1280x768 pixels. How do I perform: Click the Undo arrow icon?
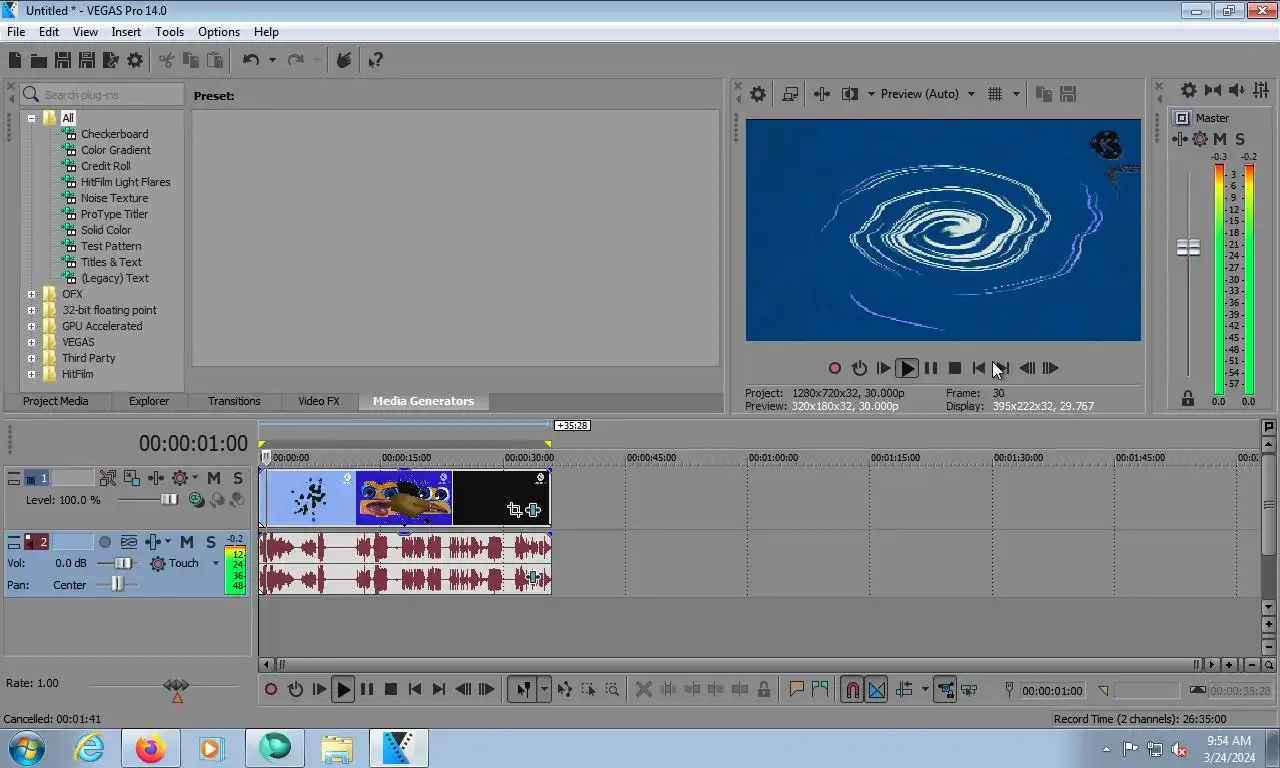pyautogui.click(x=251, y=60)
